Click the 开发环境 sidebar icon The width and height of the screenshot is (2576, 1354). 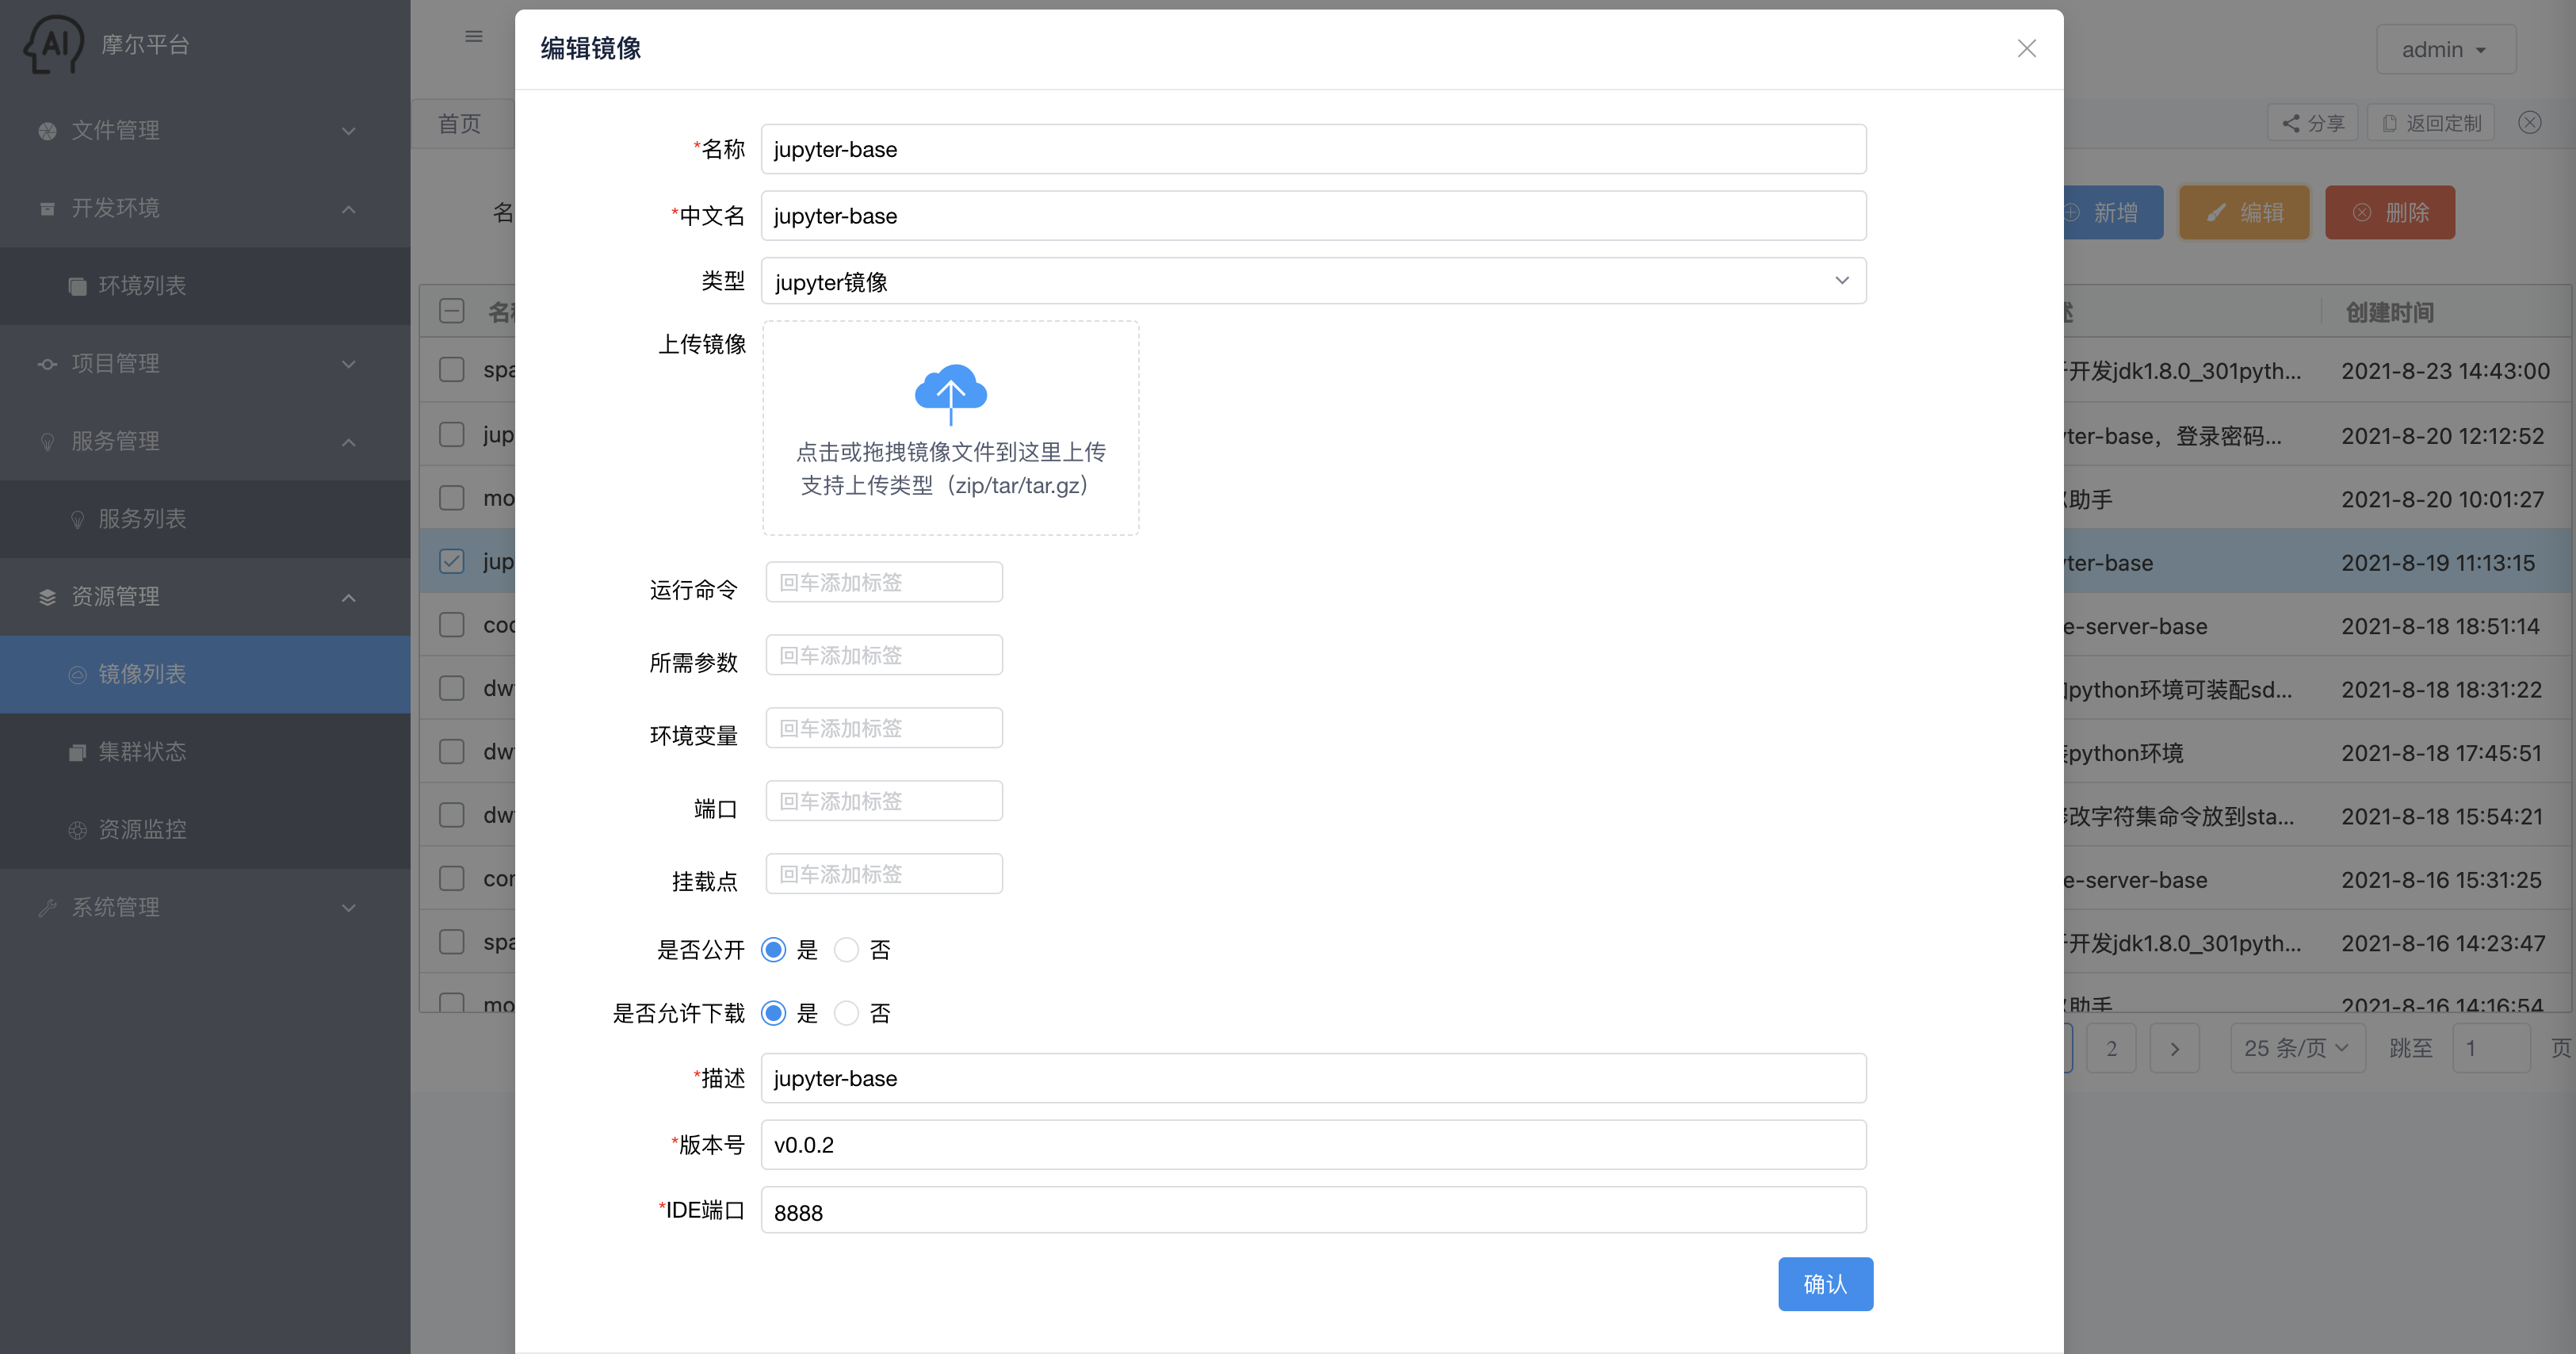[x=47, y=209]
